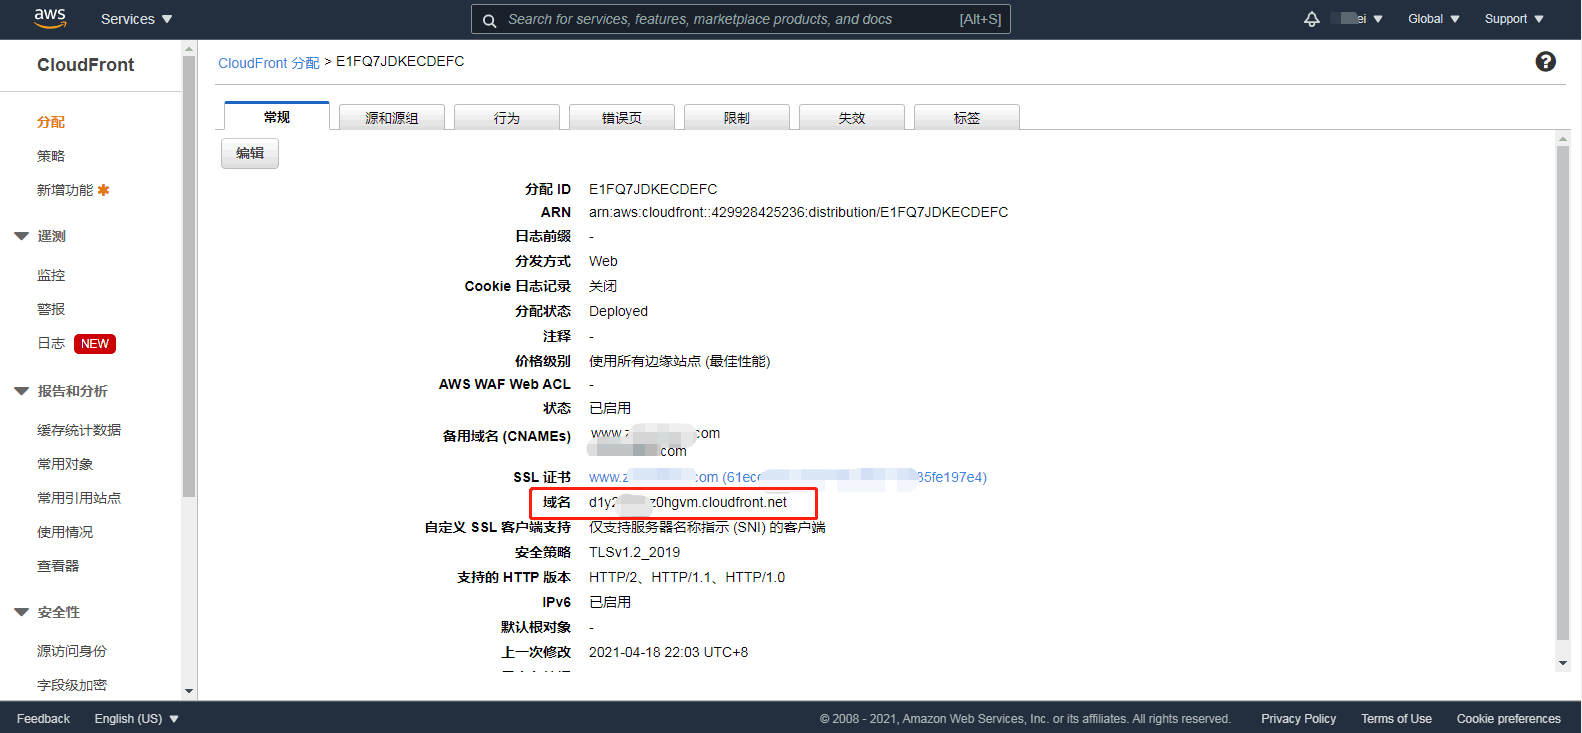Select 策略 in the sidebar
Viewport: 1582px width, 733px height.
[51, 156]
